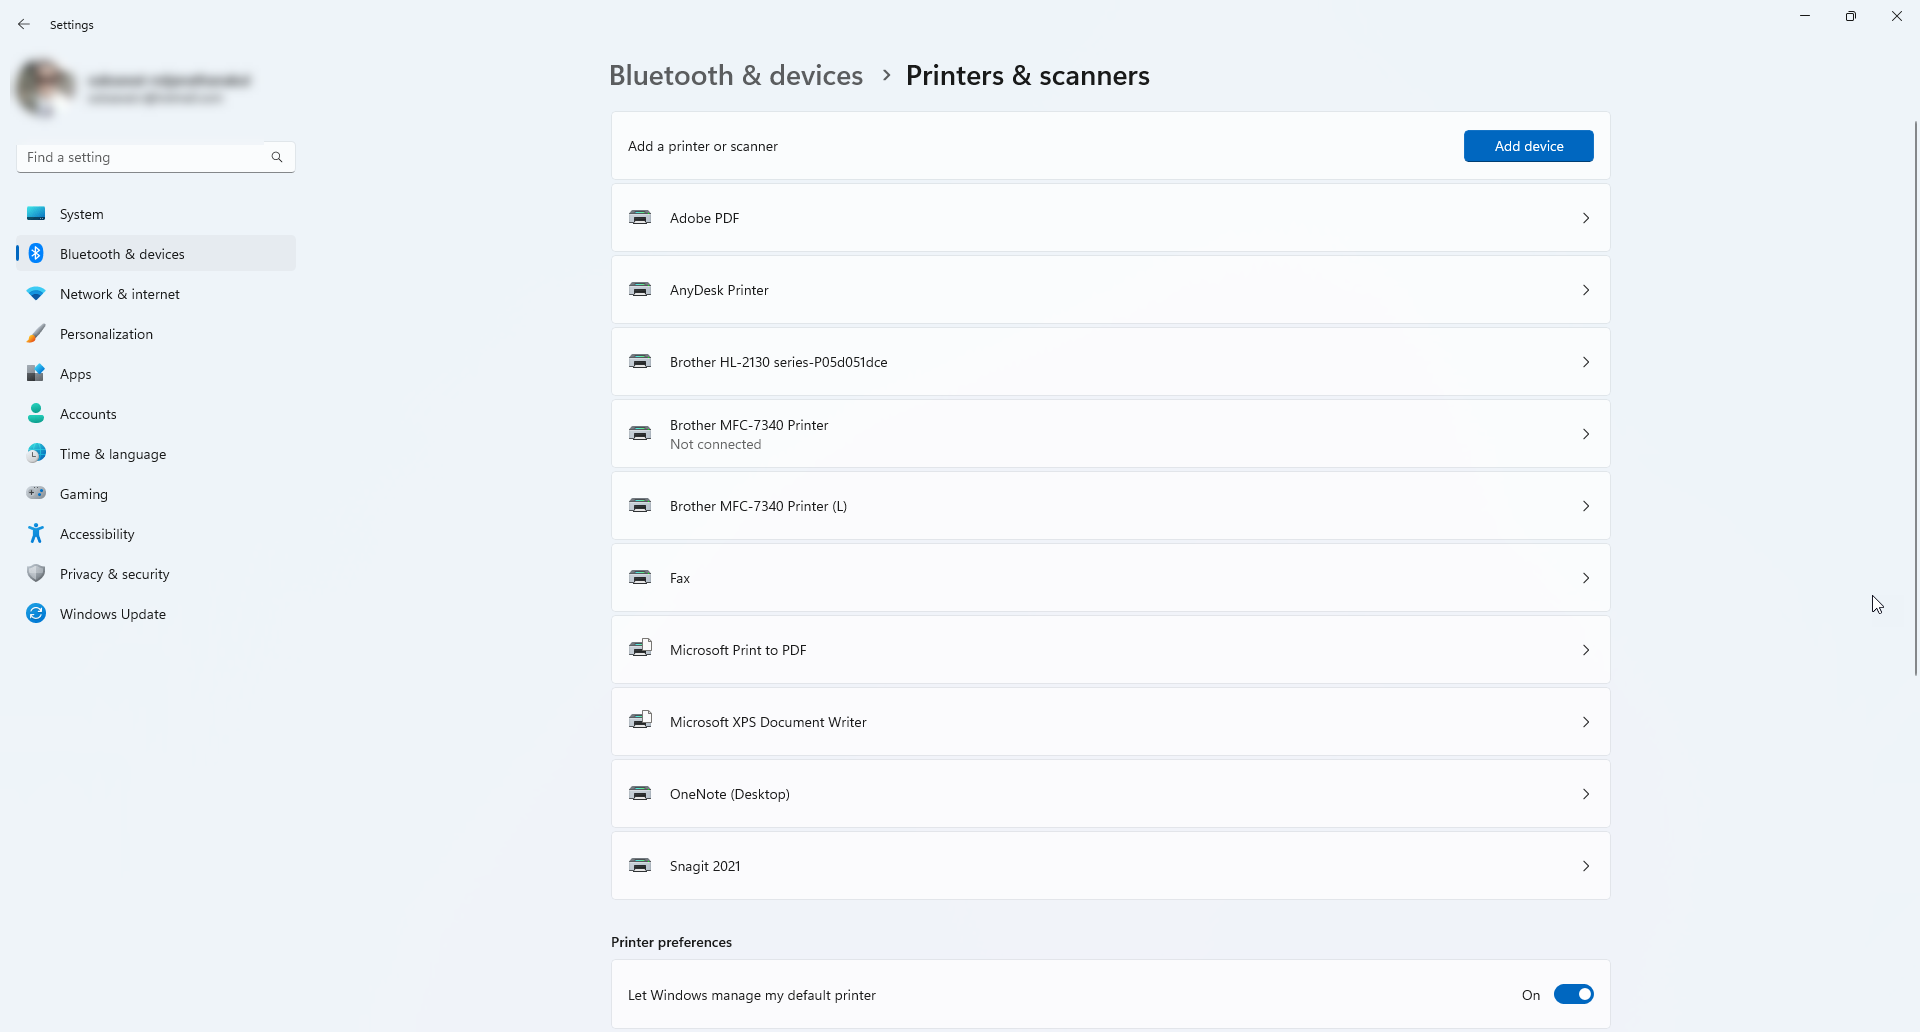
Task: Click the search magnifier icon
Action: [x=277, y=157]
